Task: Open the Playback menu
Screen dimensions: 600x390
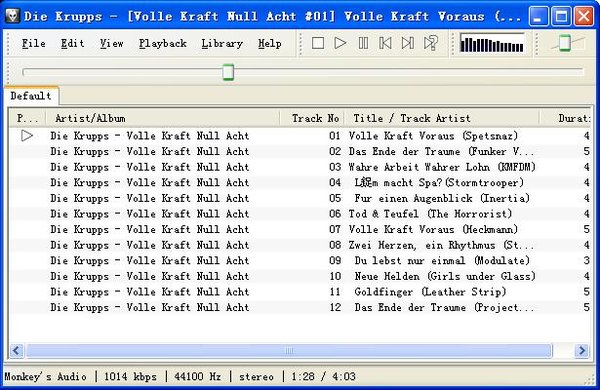Action: (x=163, y=44)
